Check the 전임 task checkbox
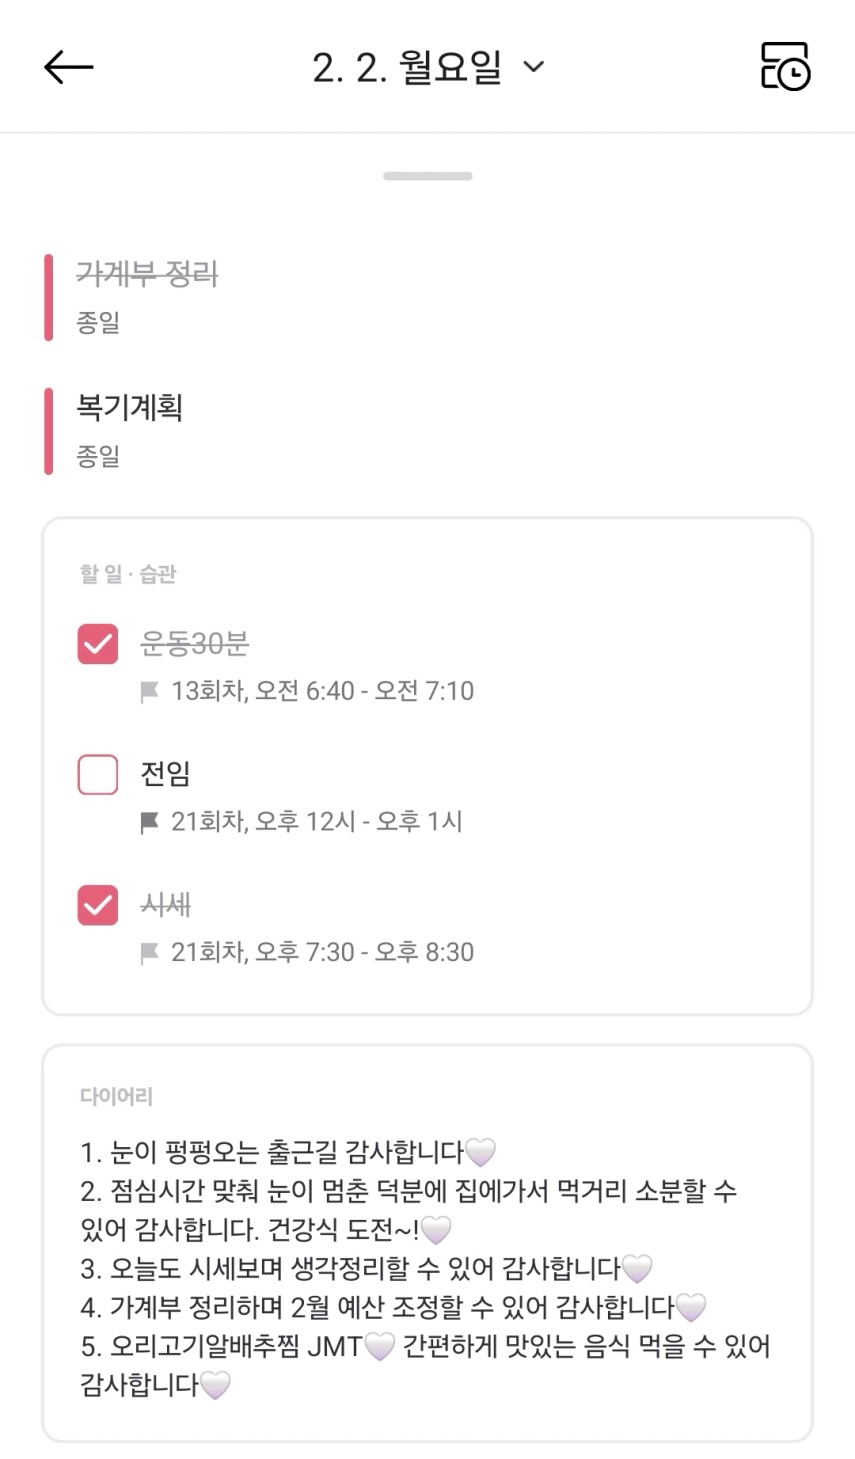This screenshot has height=1459, width=855. pos(98,774)
